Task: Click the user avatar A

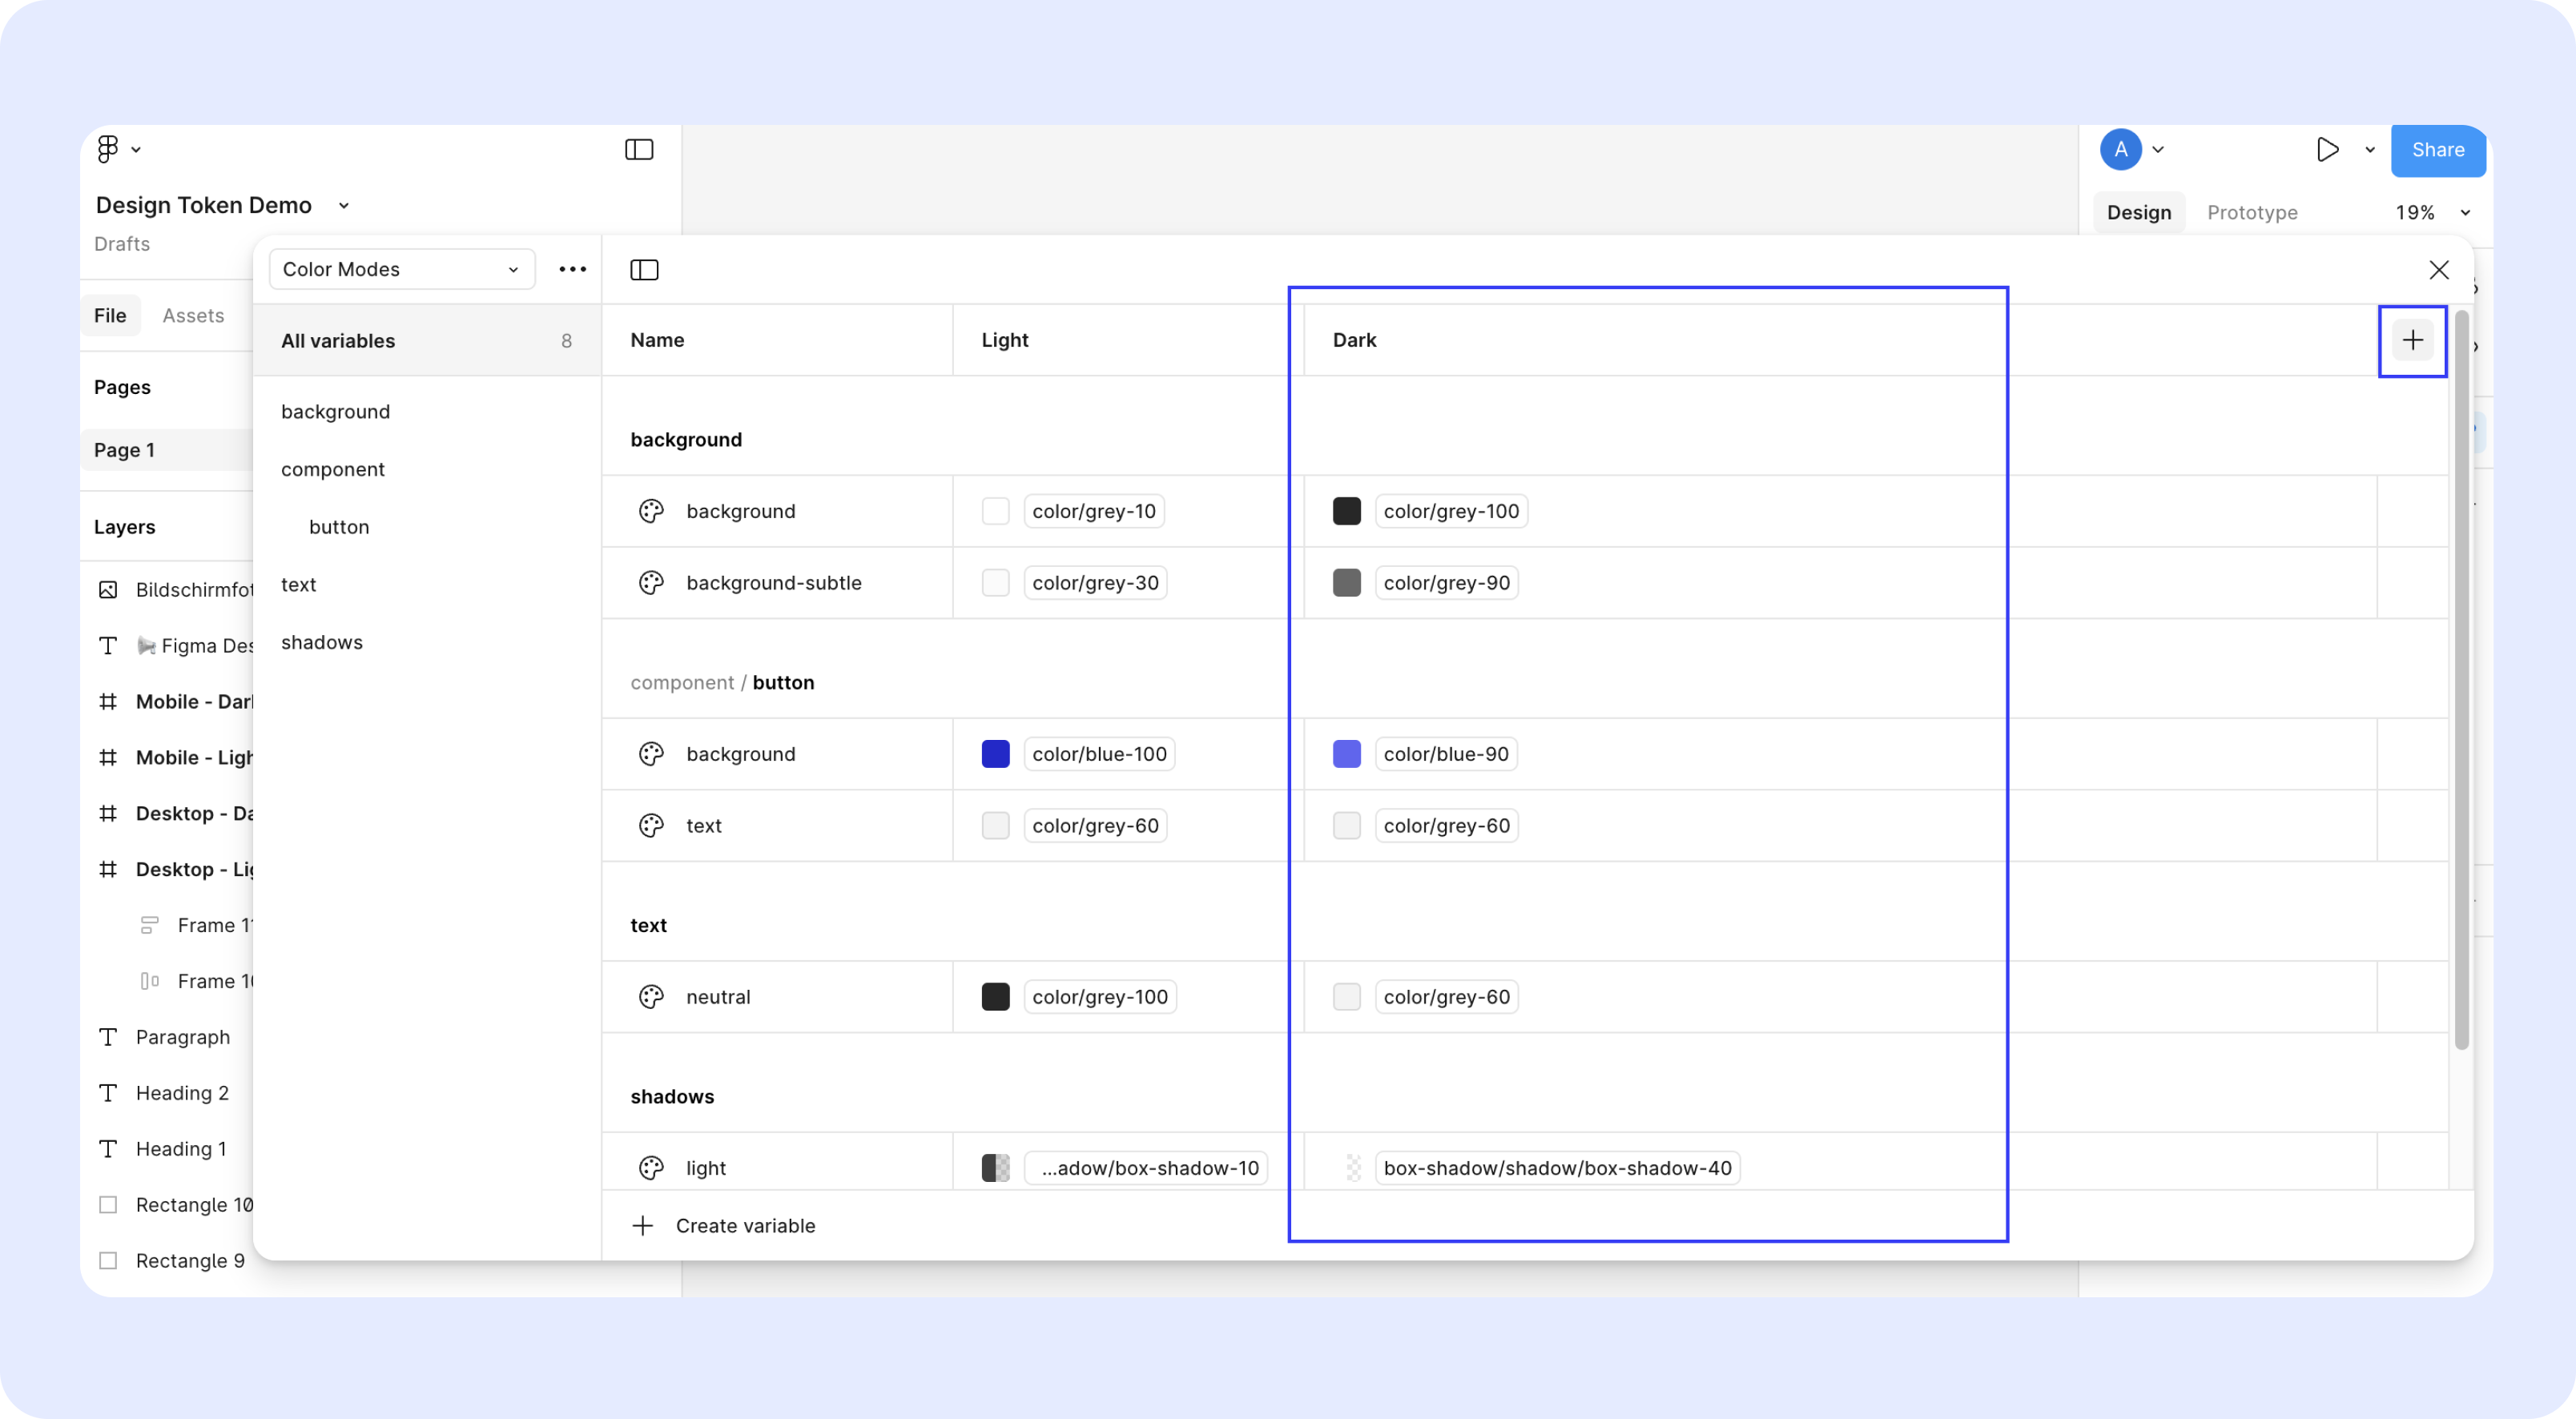Action: coord(2120,150)
